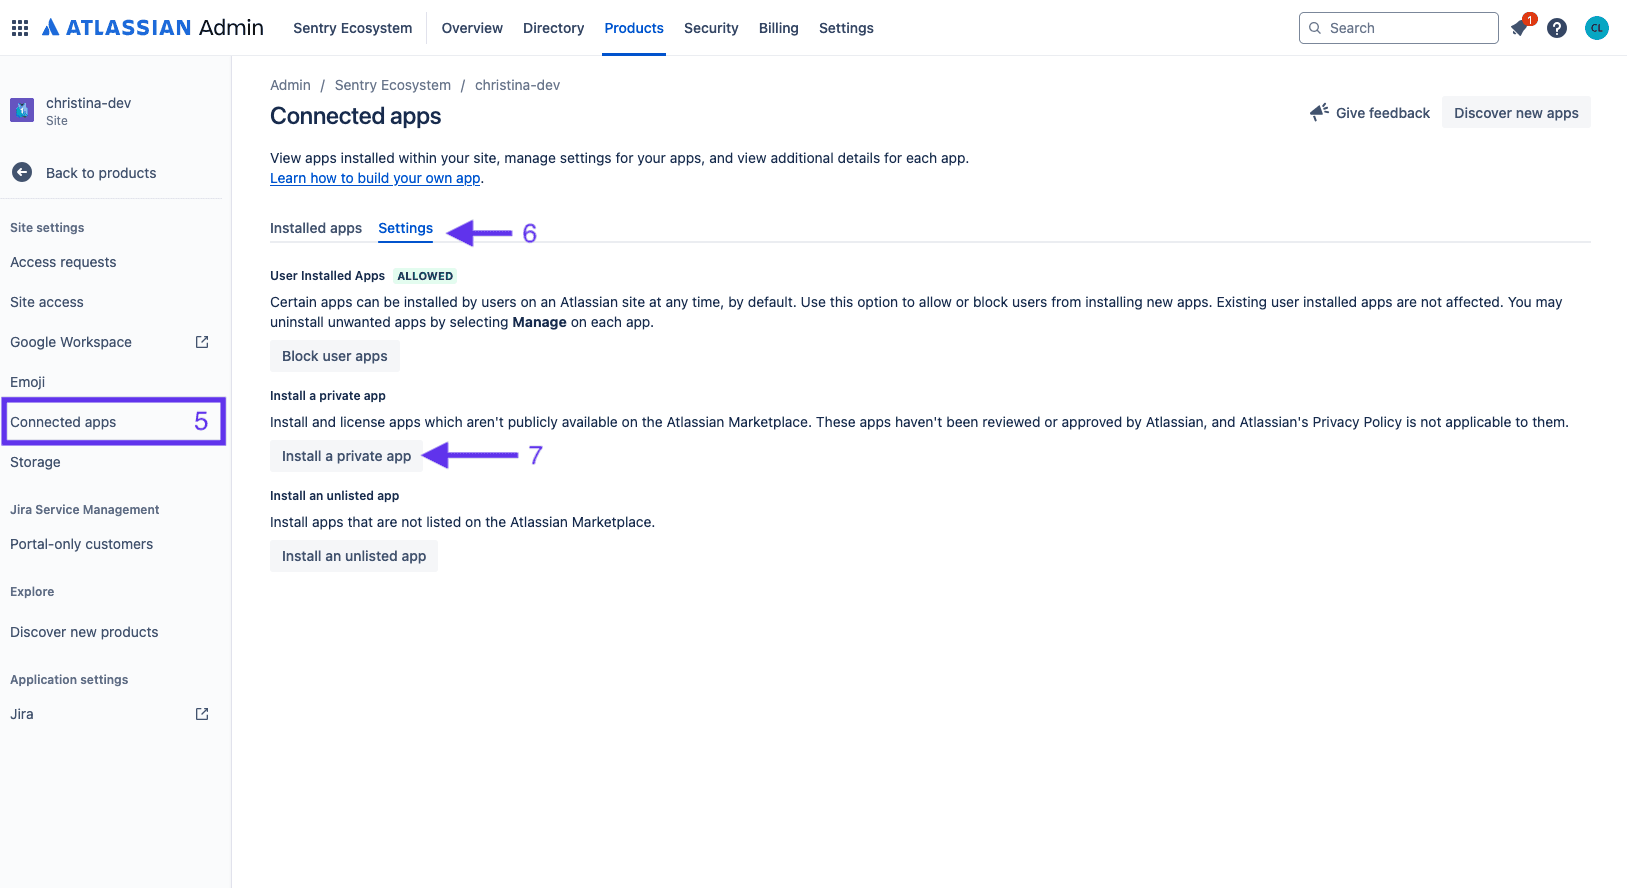Open Jira external link icon
1627x888 pixels.
(x=202, y=714)
